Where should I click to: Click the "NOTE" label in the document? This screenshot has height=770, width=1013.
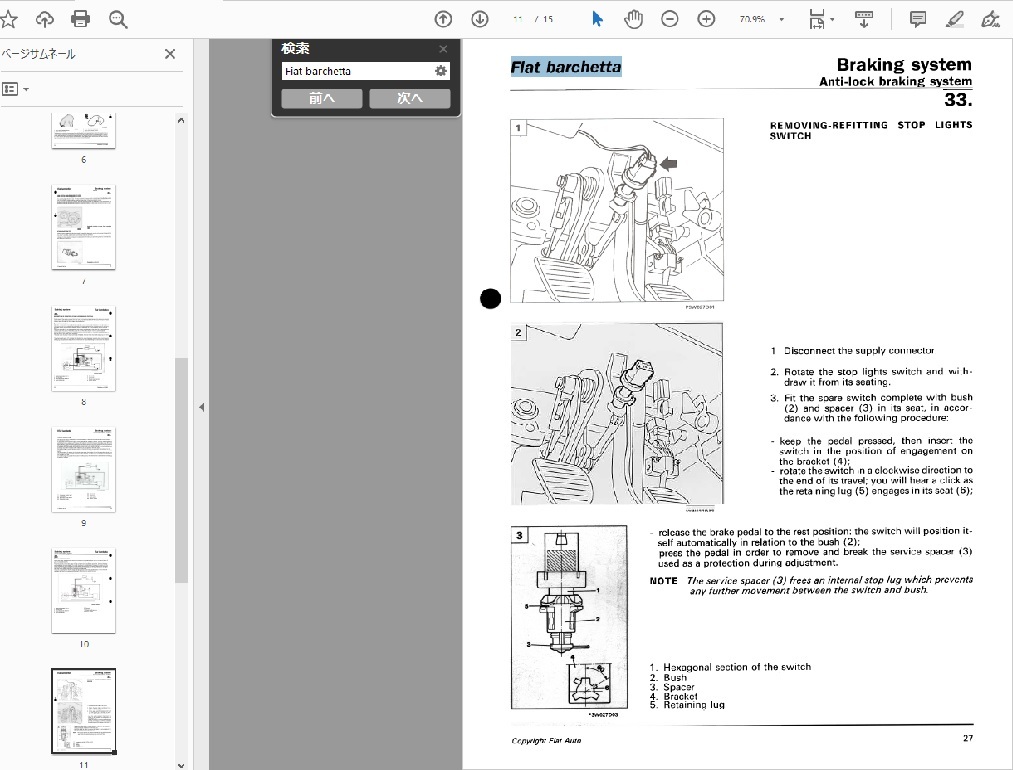coord(663,581)
